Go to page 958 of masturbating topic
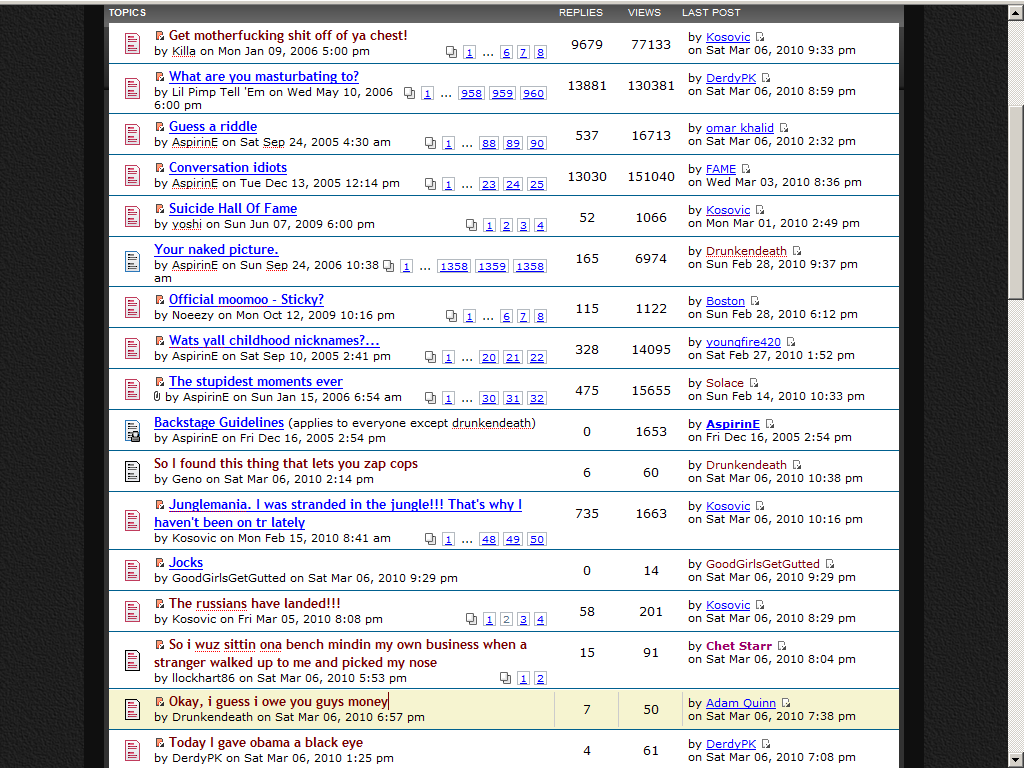The width and height of the screenshot is (1024, 768). (471, 93)
